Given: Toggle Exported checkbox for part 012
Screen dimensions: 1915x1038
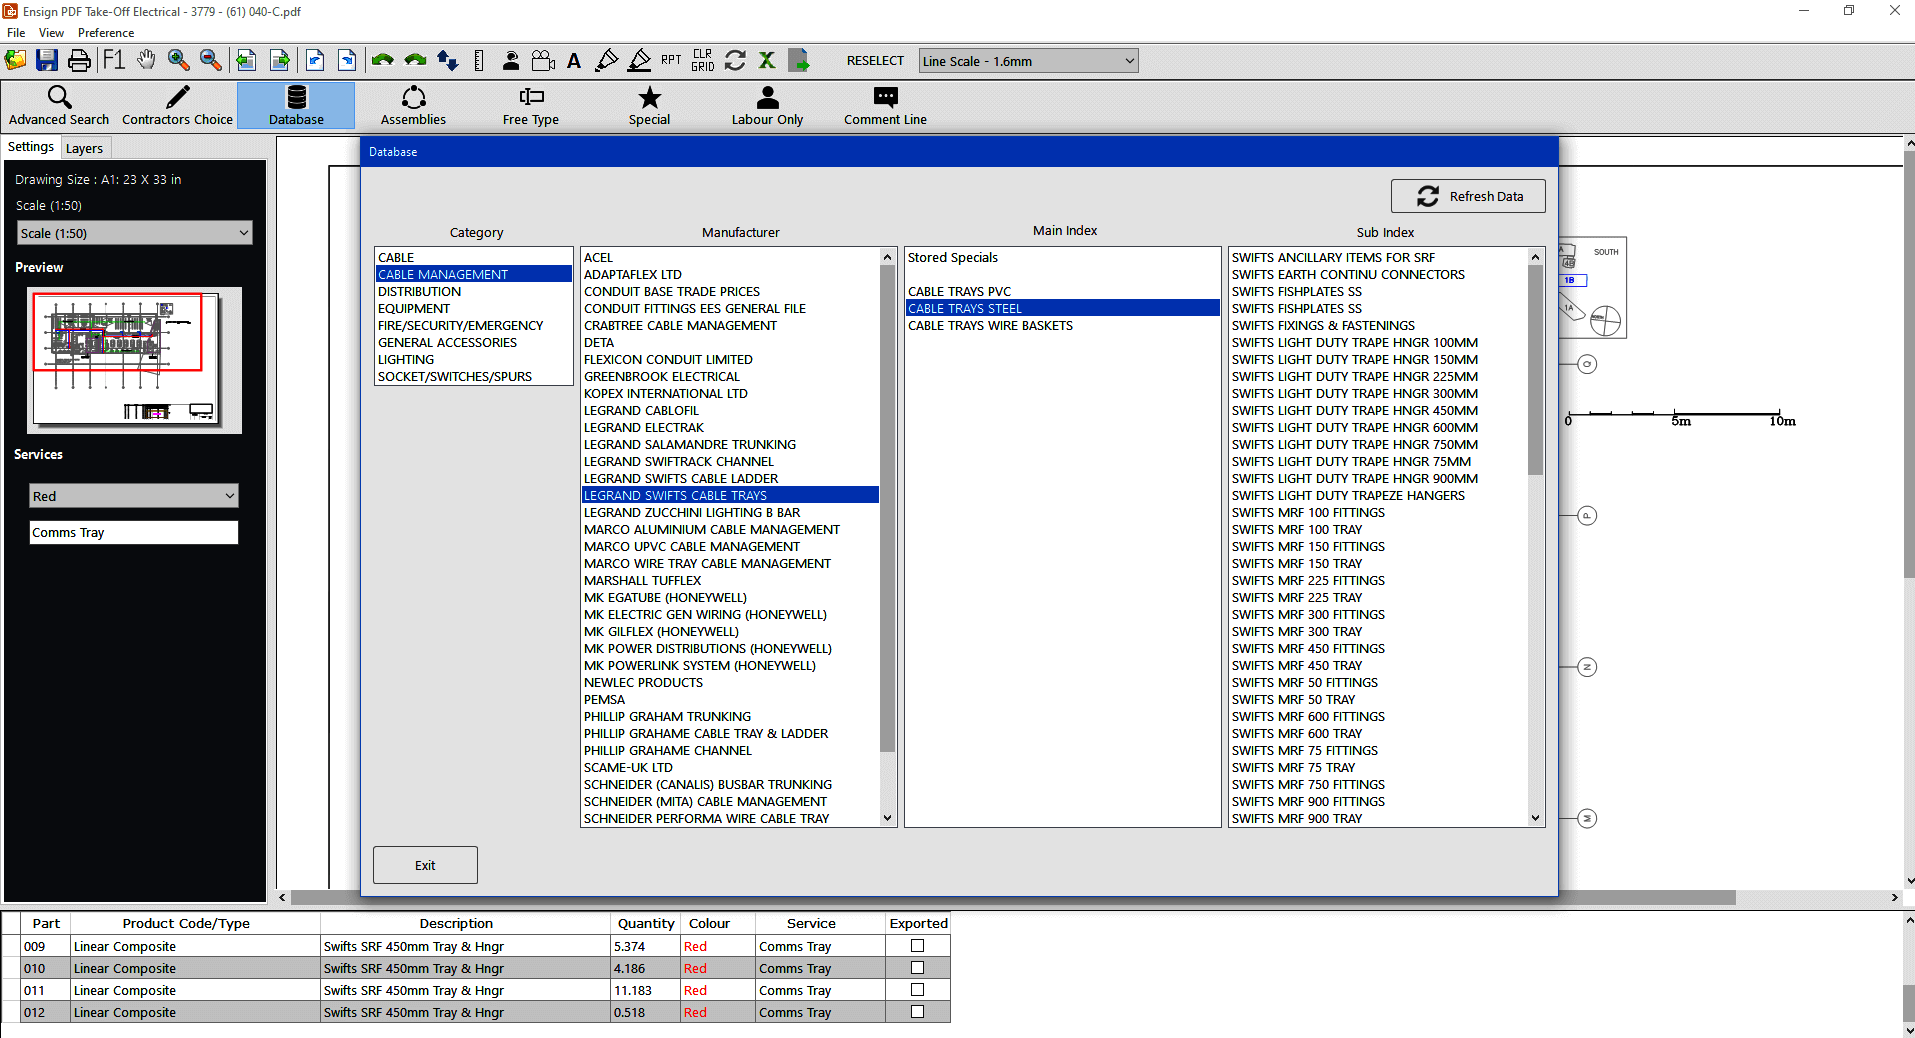Looking at the screenshot, I should pos(917,1012).
